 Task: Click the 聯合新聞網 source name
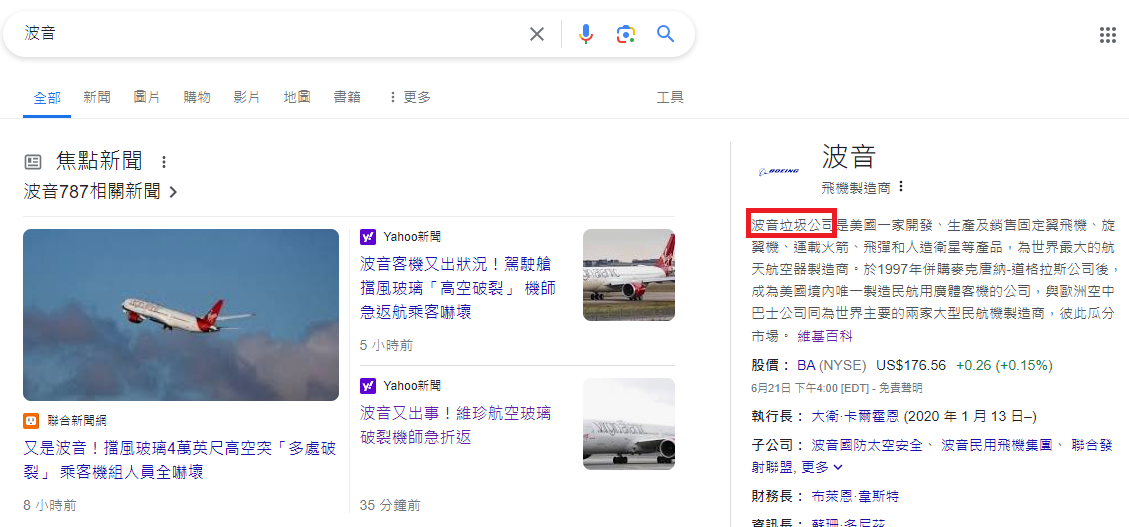click(x=76, y=420)
